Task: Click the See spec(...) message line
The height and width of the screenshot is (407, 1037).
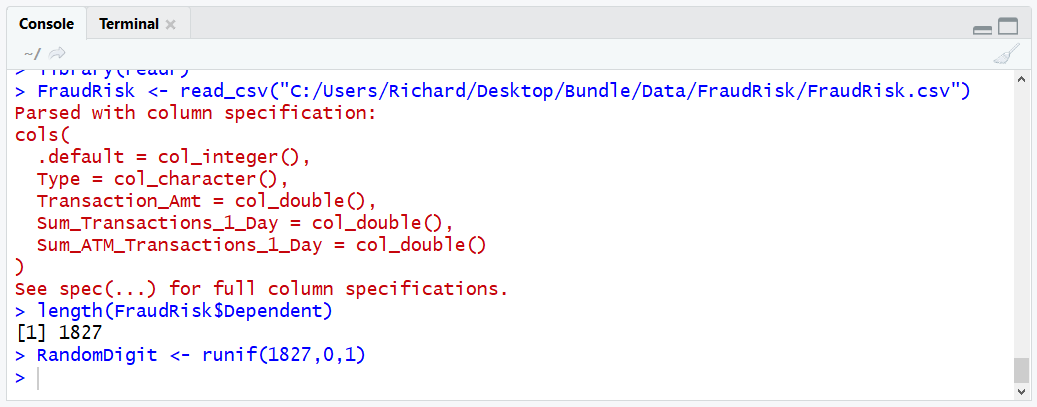Action: (261, 289)
